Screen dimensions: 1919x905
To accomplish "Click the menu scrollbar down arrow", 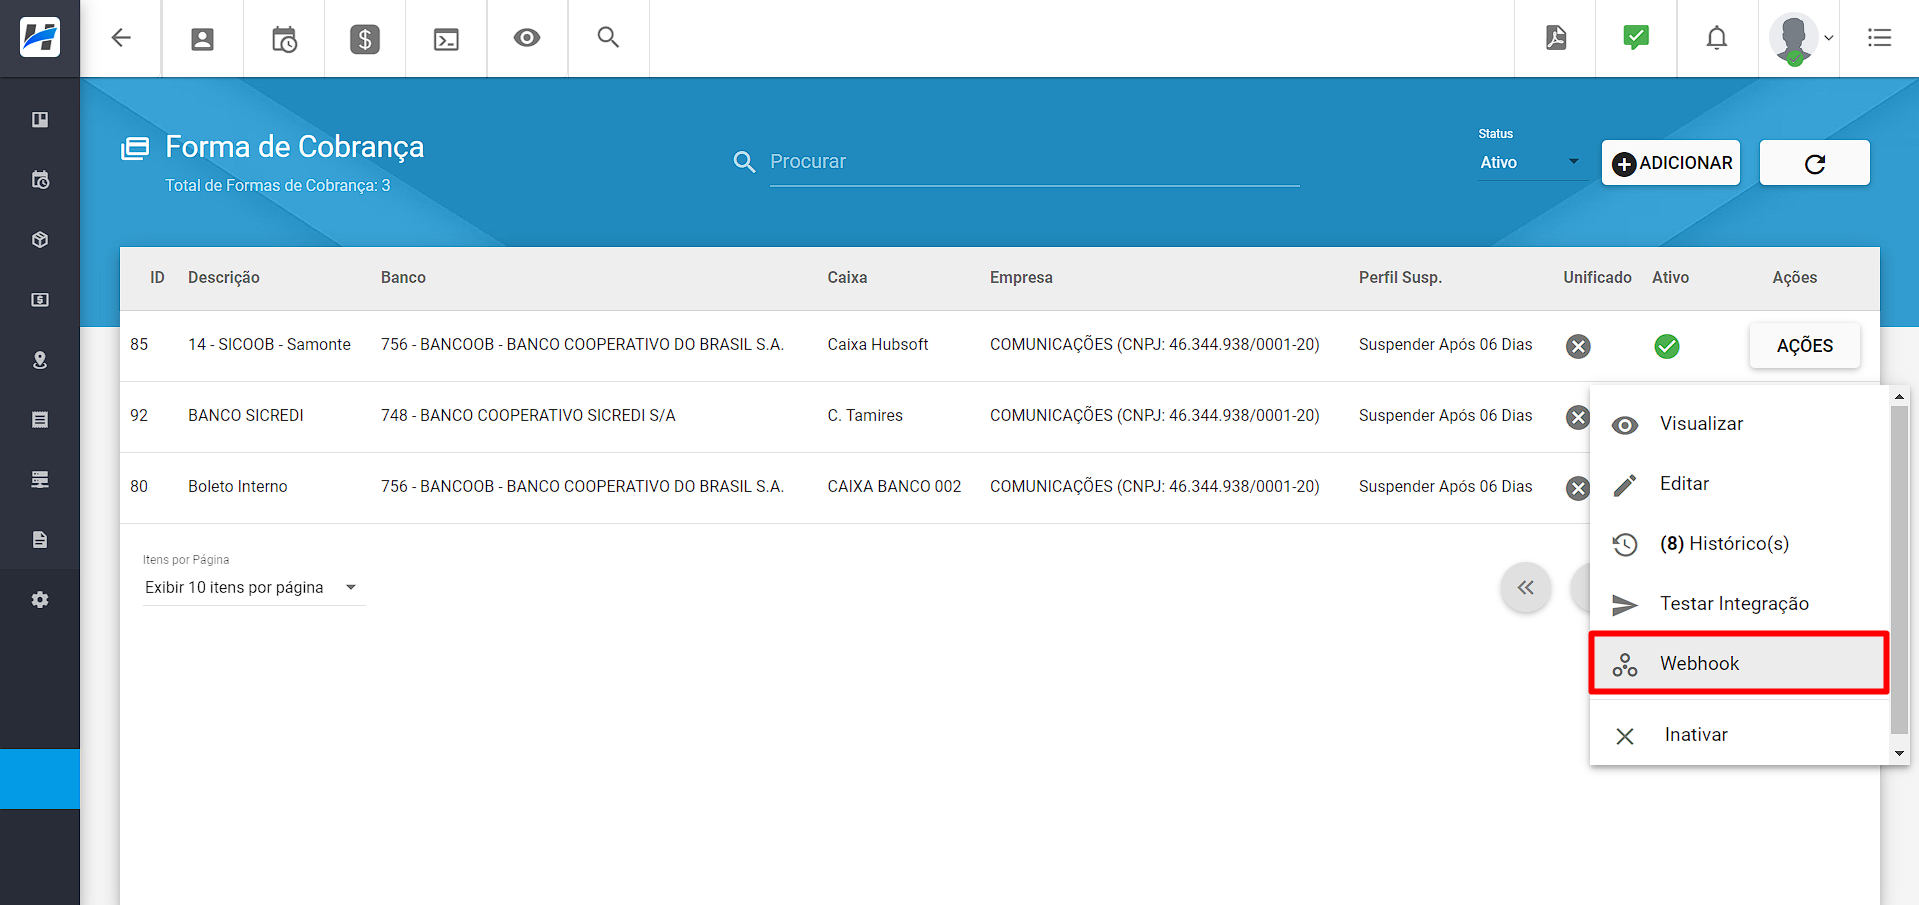I will pyautogui.click(x=1899, y=754).
